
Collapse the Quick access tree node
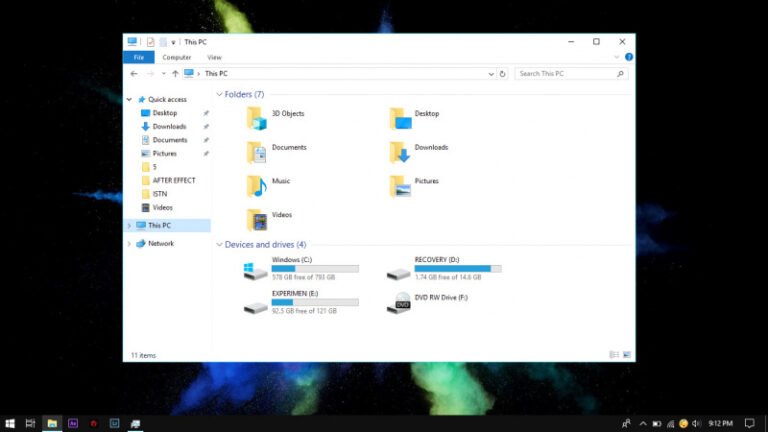129,99
